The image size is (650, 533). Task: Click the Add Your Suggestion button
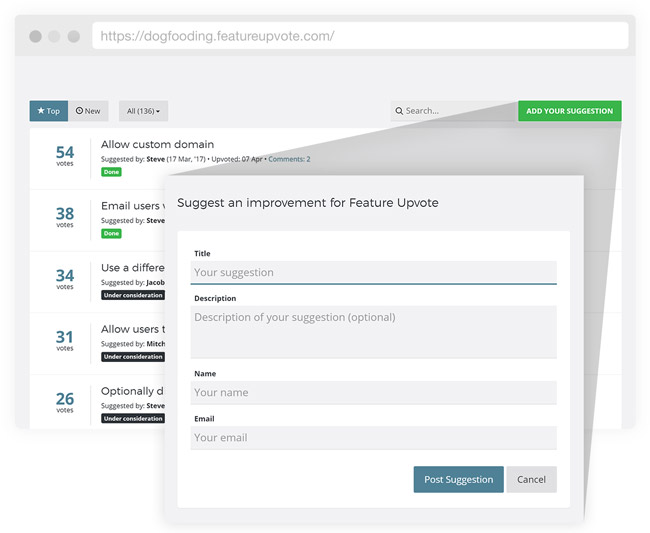(x=570, y=111)
